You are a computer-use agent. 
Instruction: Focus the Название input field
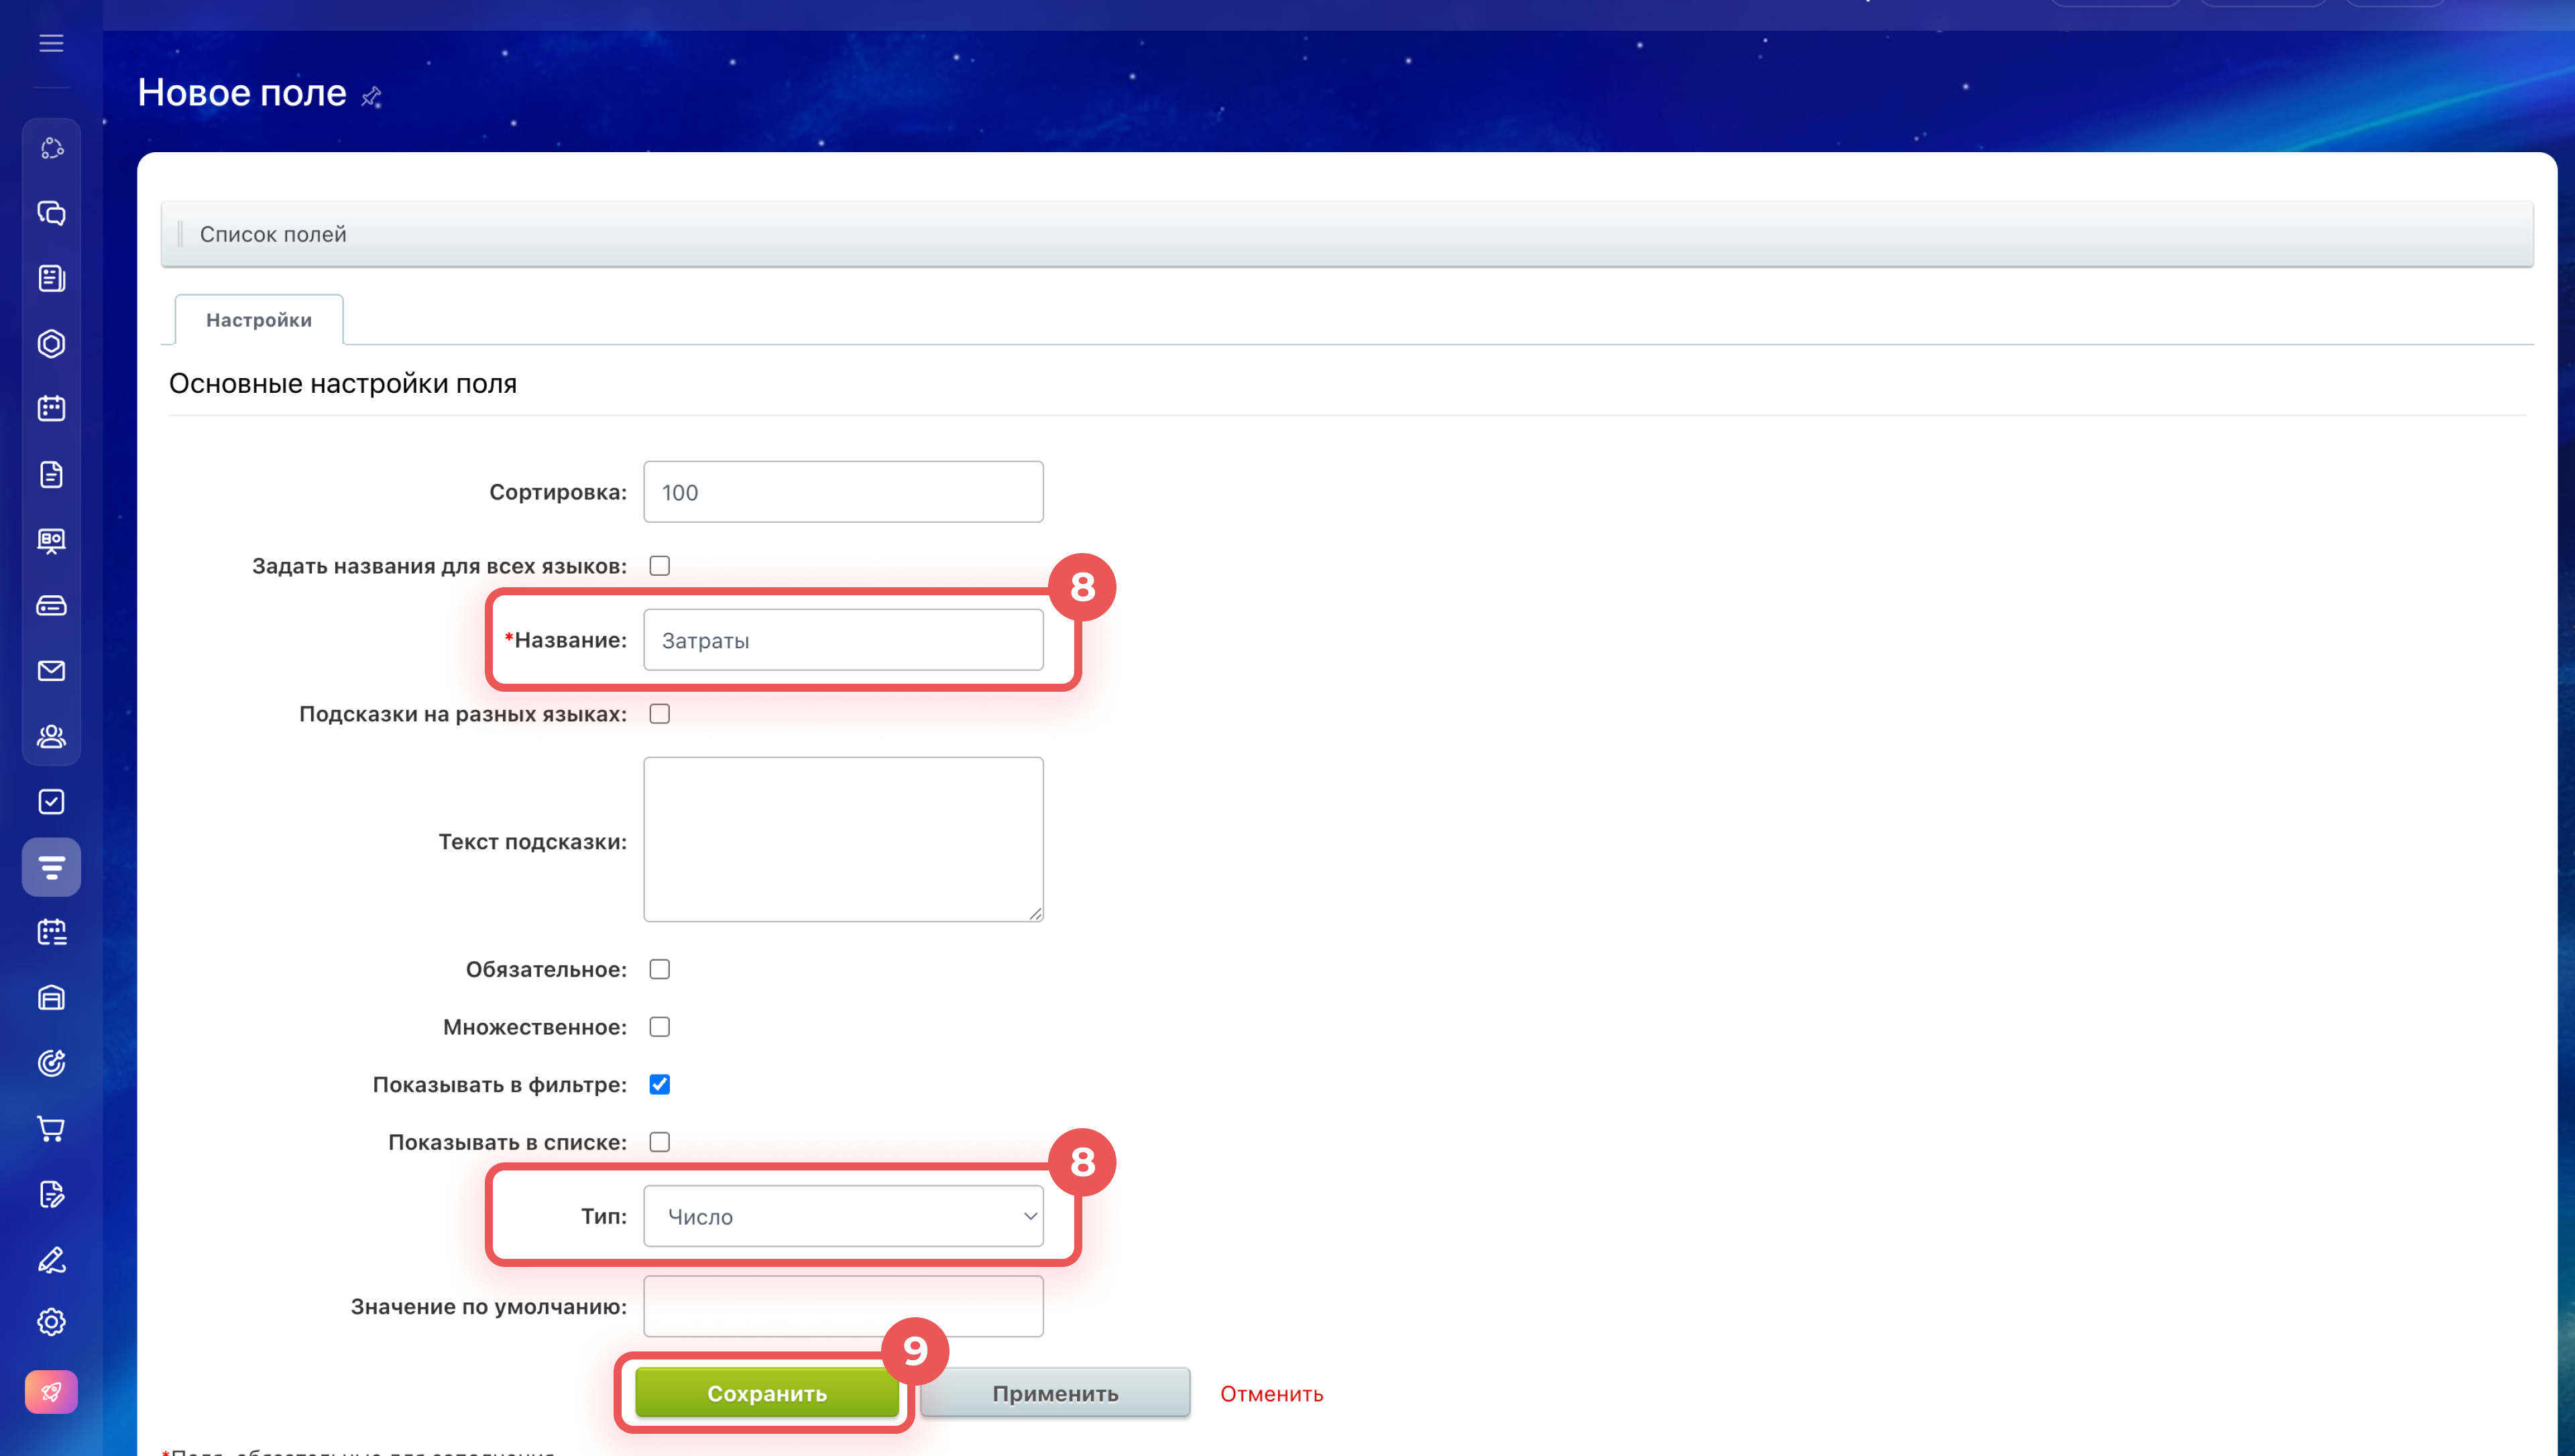843,640
